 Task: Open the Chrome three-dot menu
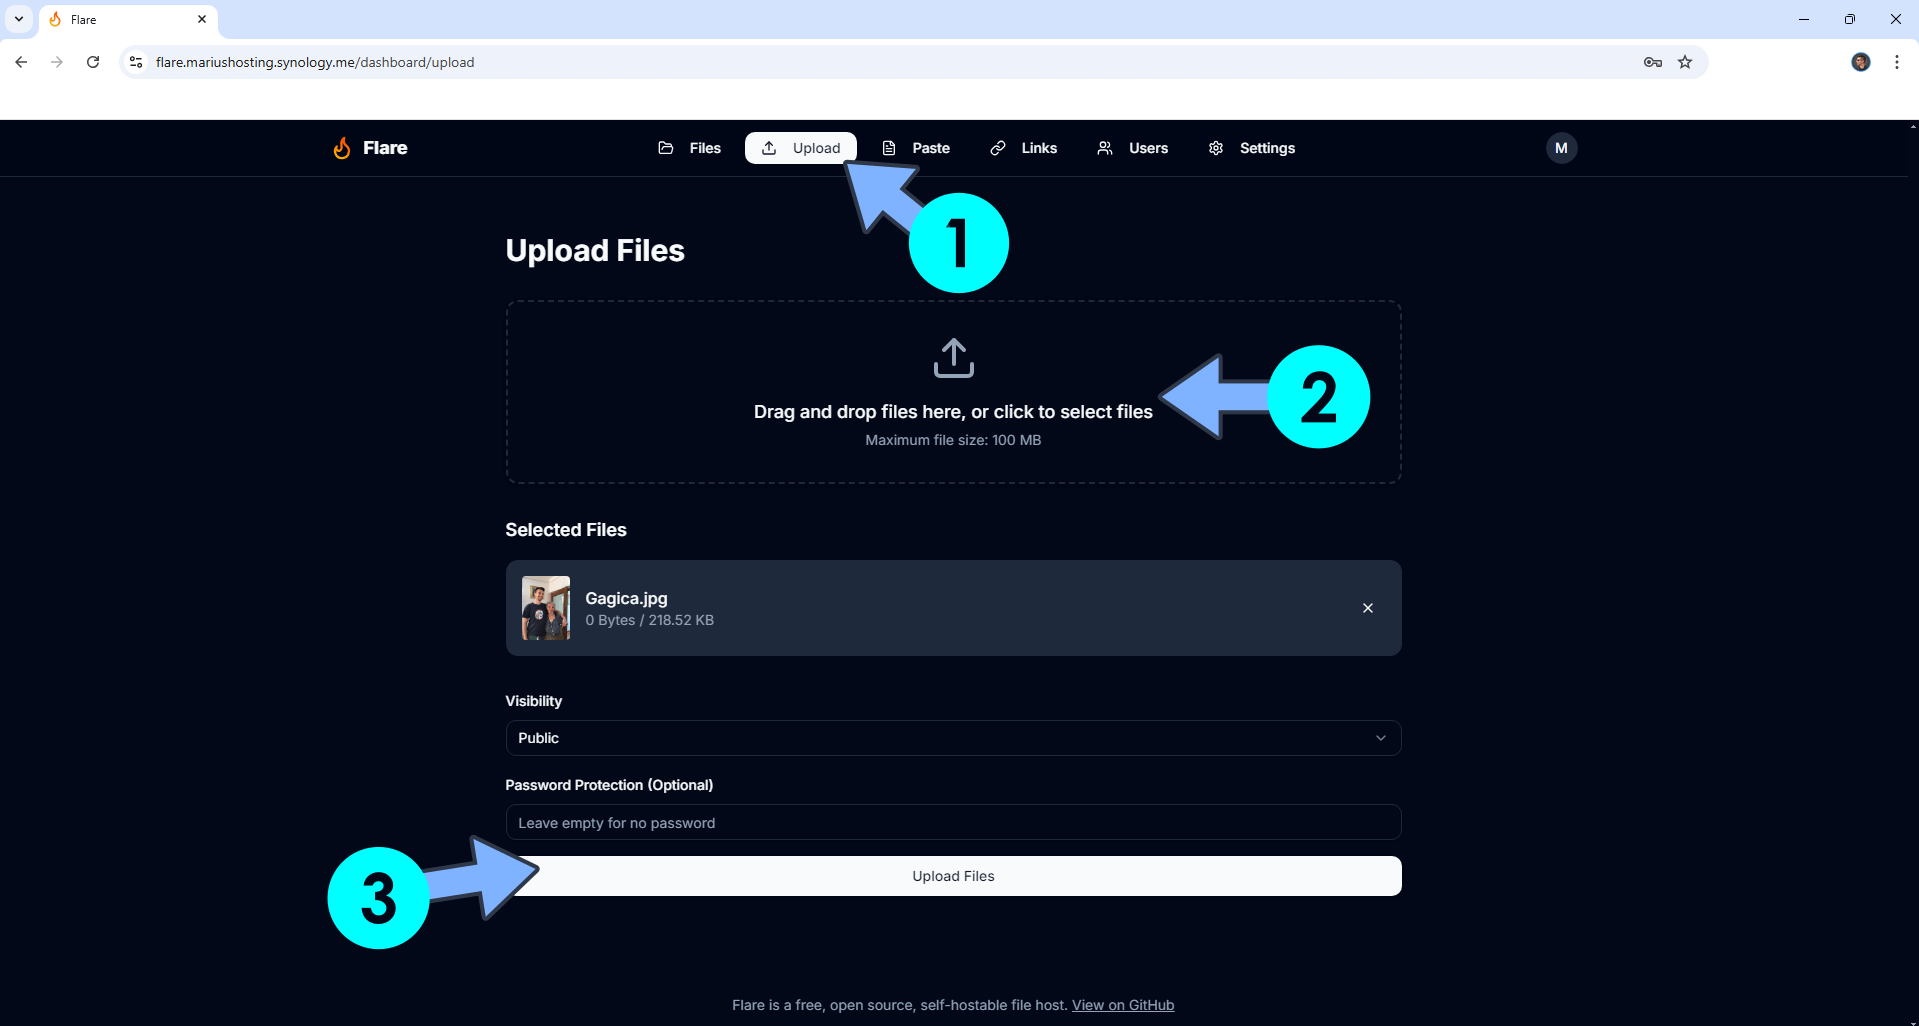click(1897, 62)
